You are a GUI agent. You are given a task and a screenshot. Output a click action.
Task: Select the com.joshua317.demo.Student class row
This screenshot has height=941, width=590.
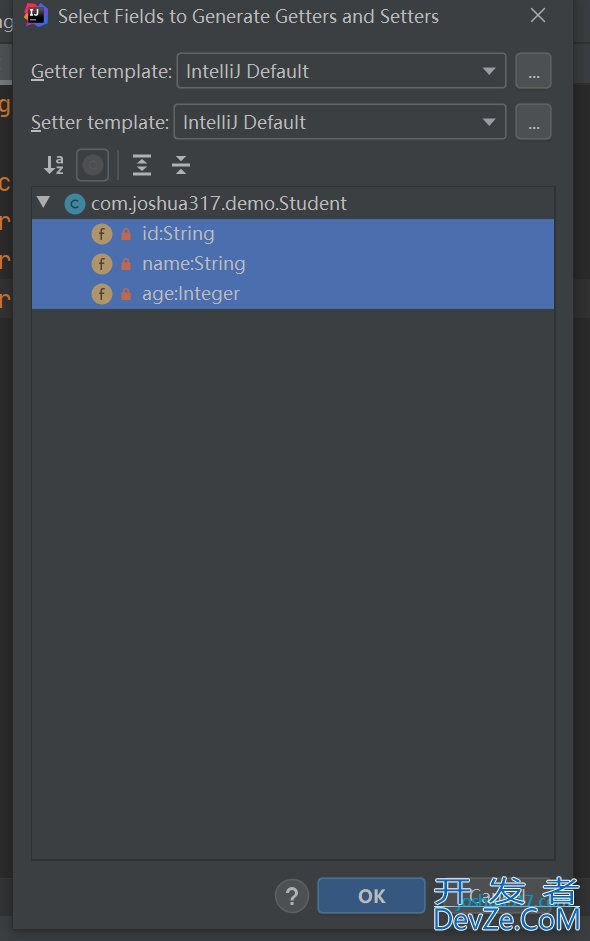click(293, 203)
